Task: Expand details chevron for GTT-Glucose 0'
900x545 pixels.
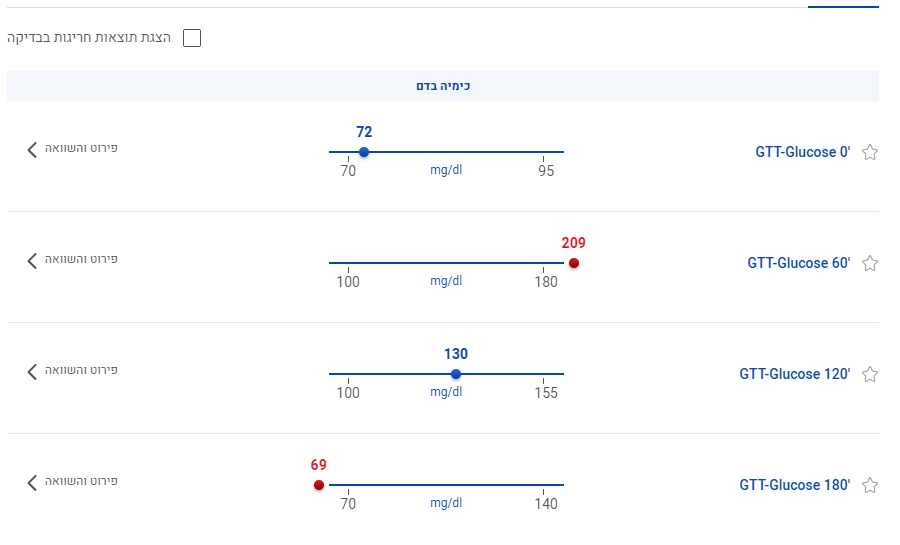Action: coord(33,149)
